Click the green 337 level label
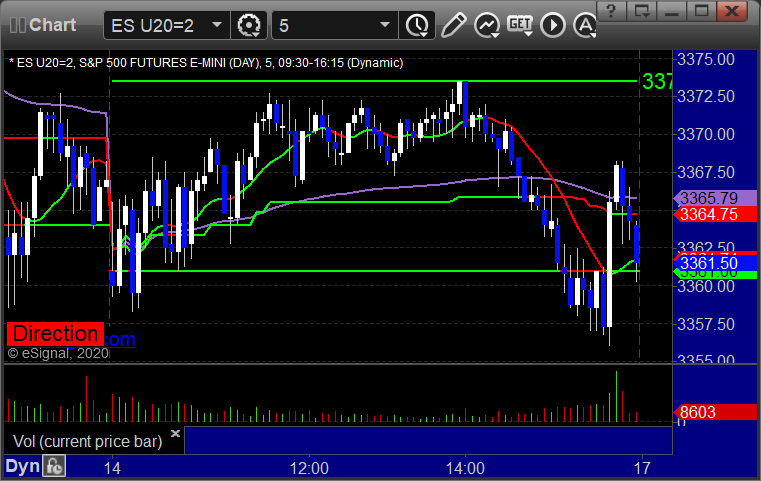Screen dimensions: 761x481 [657, 81]
